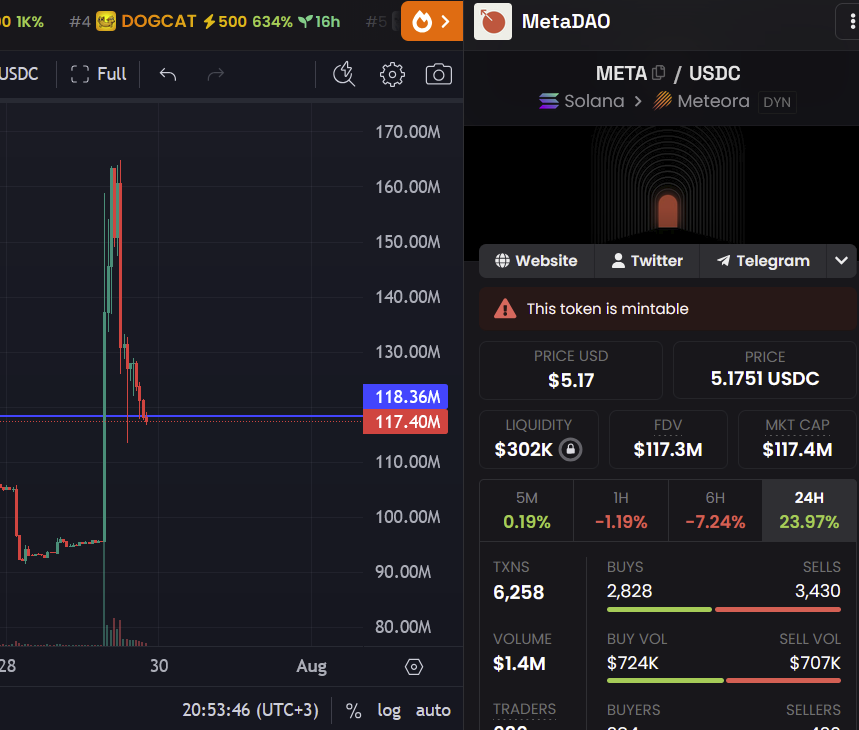Click the LIQUIDITY $302K value
The width and height of the screenshot is (859, 730).
click(523, 450)
